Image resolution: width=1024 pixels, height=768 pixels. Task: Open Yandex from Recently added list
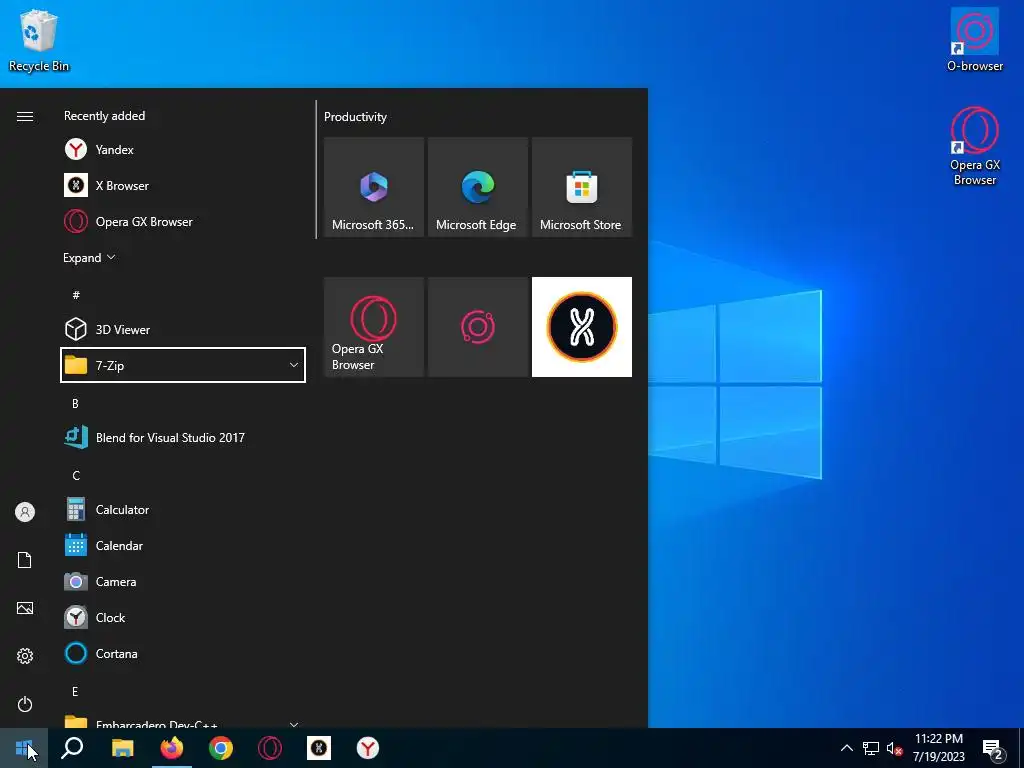coord(183,150)
